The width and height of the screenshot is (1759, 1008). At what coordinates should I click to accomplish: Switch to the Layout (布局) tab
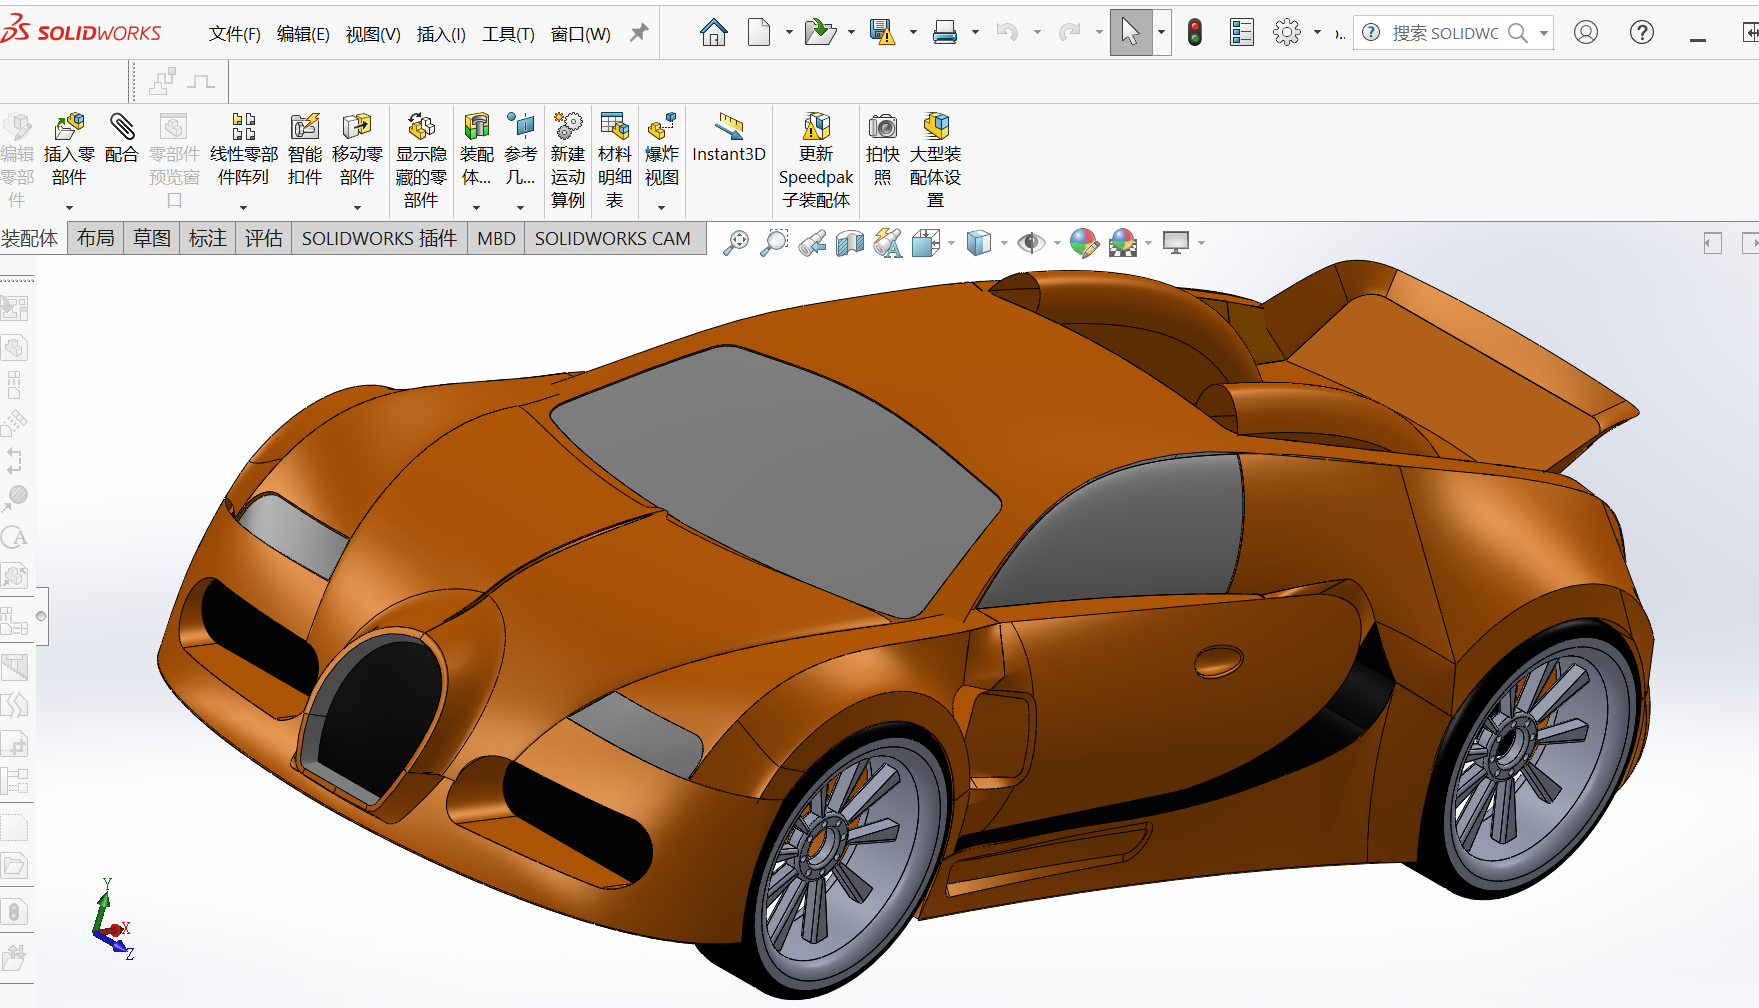point(96,238)
